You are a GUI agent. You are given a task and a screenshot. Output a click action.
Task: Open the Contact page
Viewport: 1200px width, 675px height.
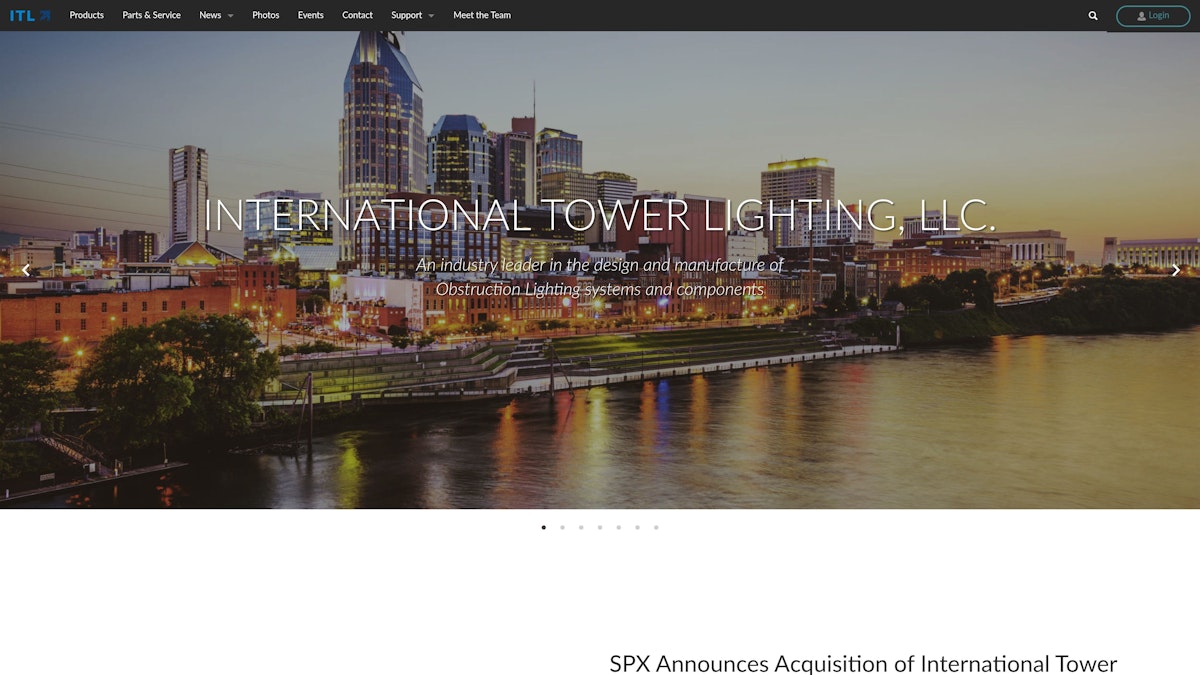pos(357,15)
